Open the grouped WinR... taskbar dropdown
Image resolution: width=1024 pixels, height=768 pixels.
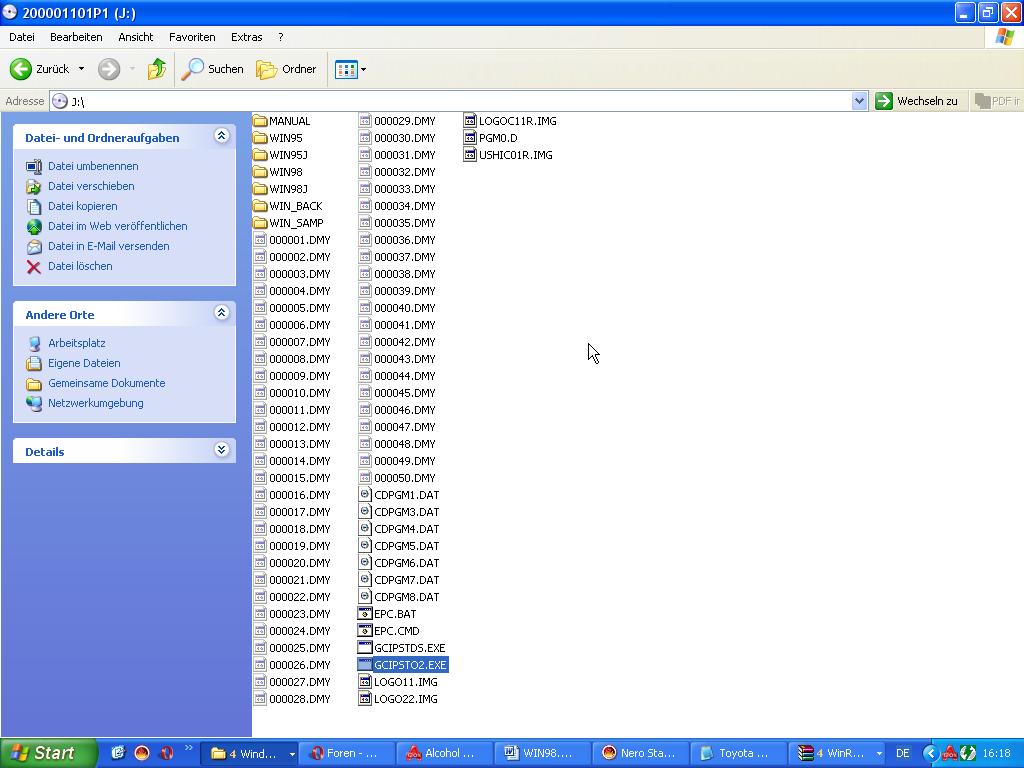(x=879, y=754)
